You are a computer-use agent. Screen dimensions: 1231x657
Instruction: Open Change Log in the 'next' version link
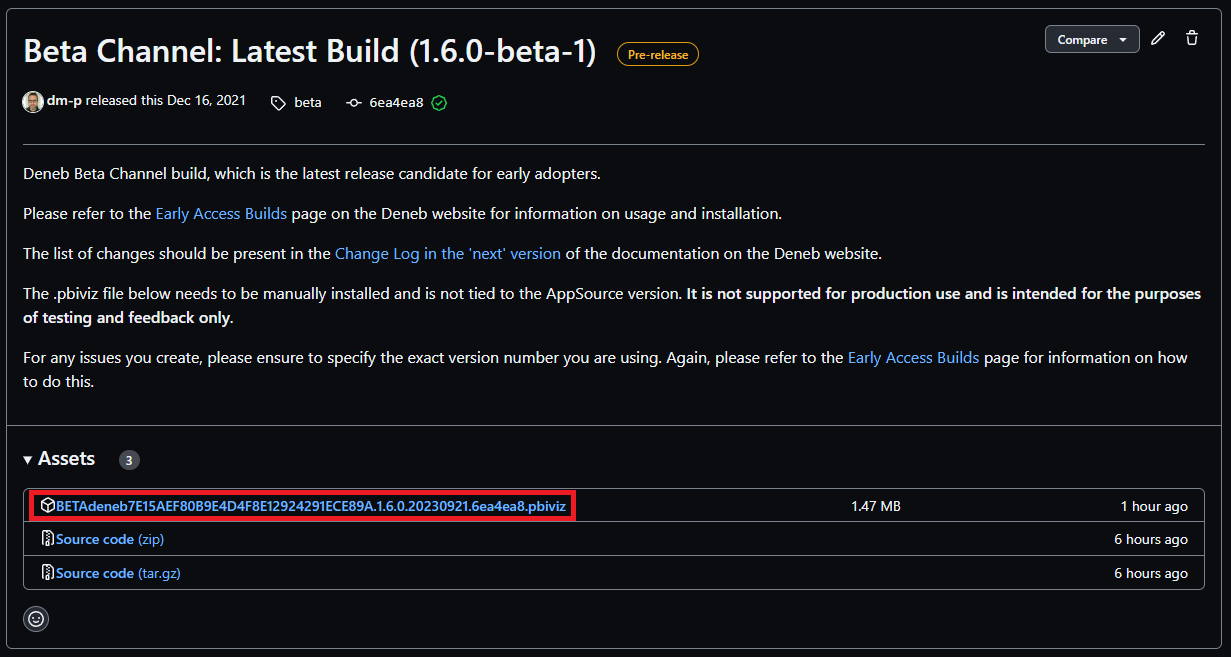coord(448,254)
